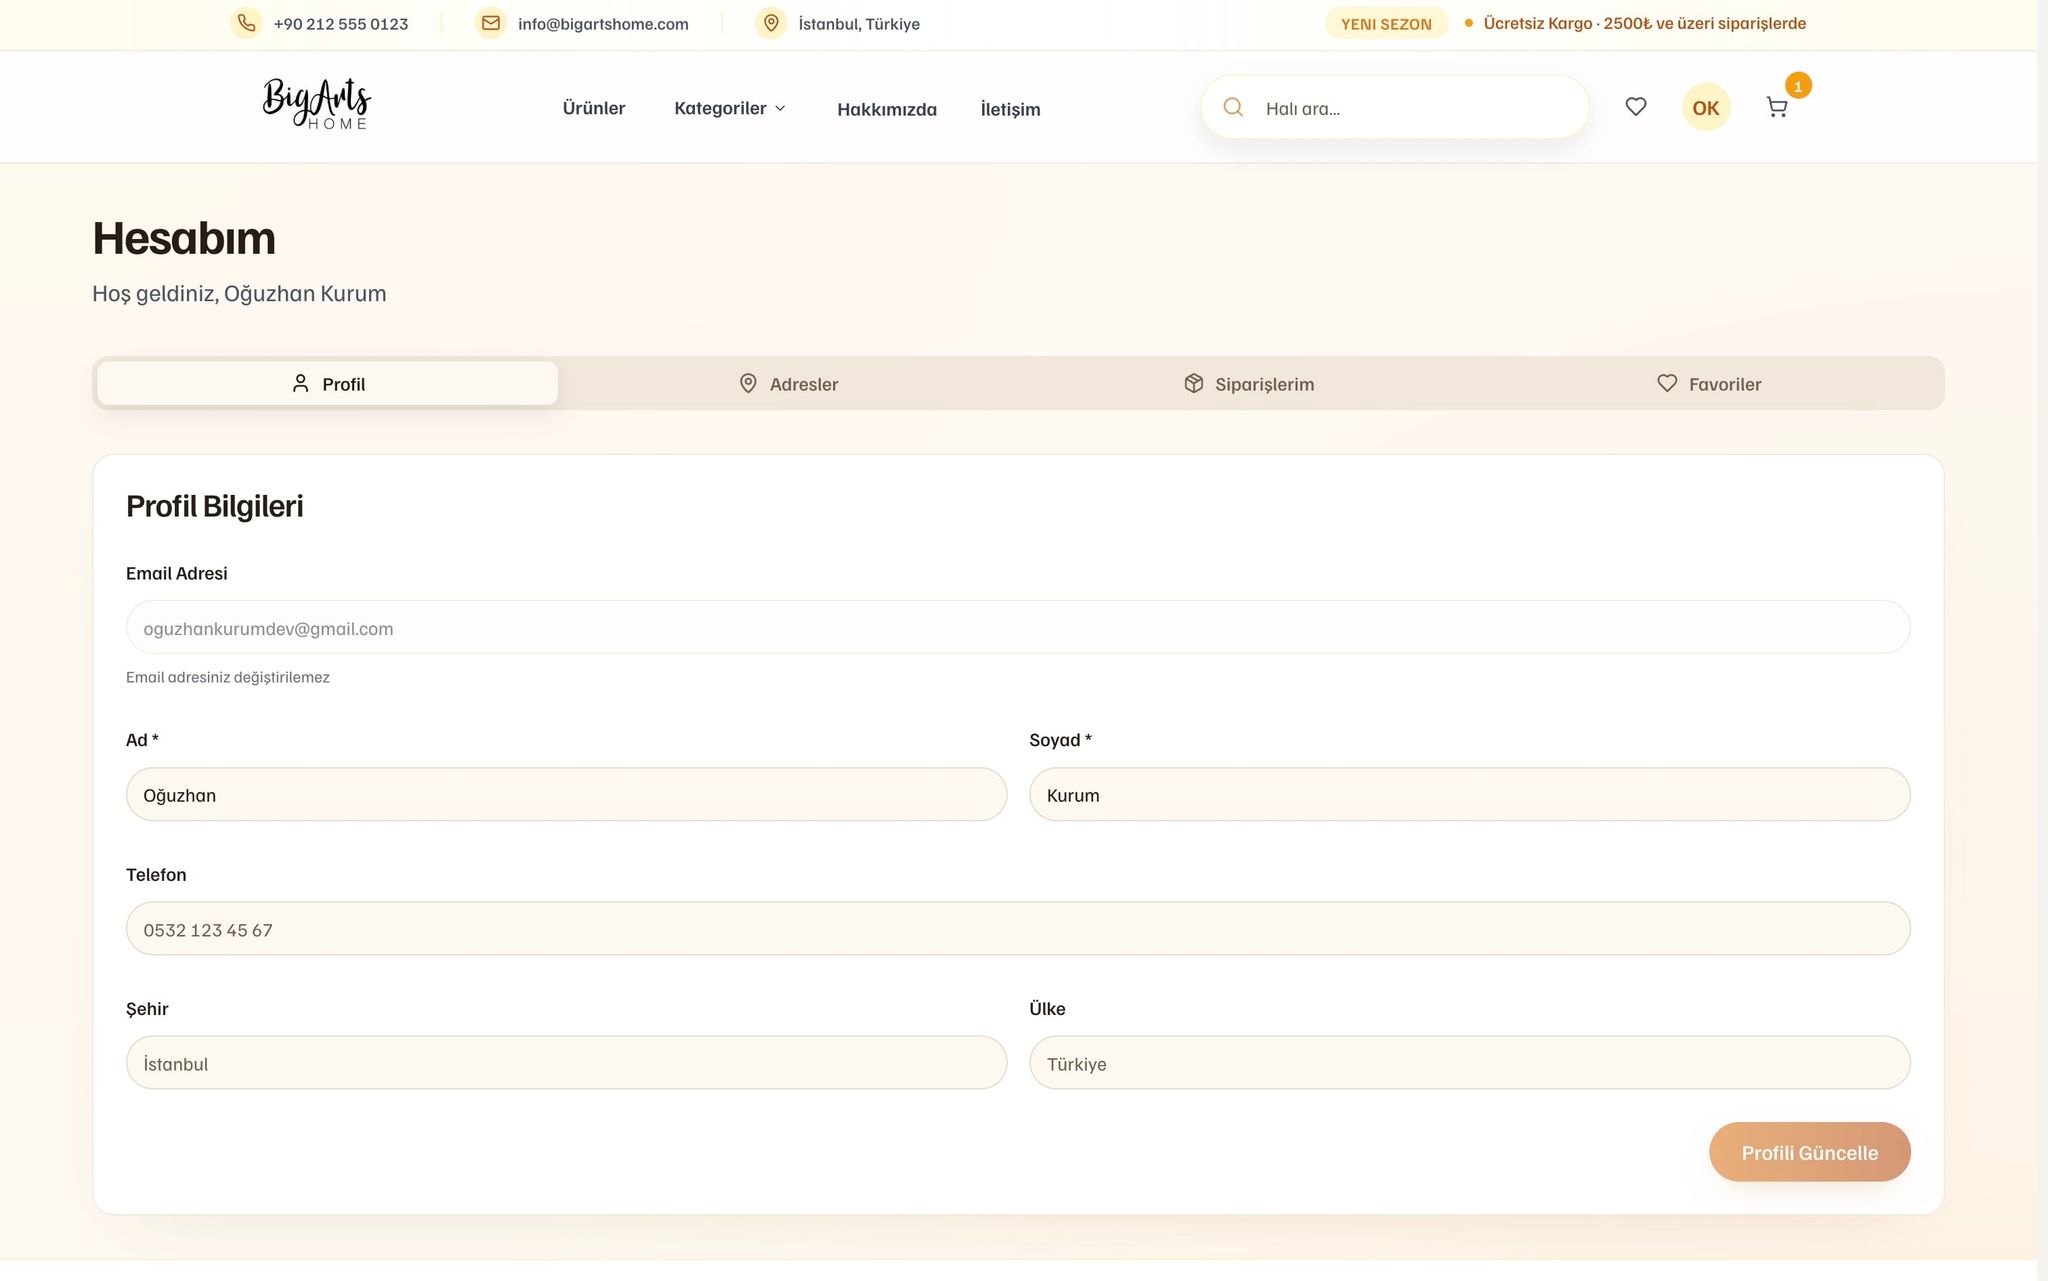Click the phone icon in top bar
This screenshot has height=1281, width=2048.
[x=246, y=23]
